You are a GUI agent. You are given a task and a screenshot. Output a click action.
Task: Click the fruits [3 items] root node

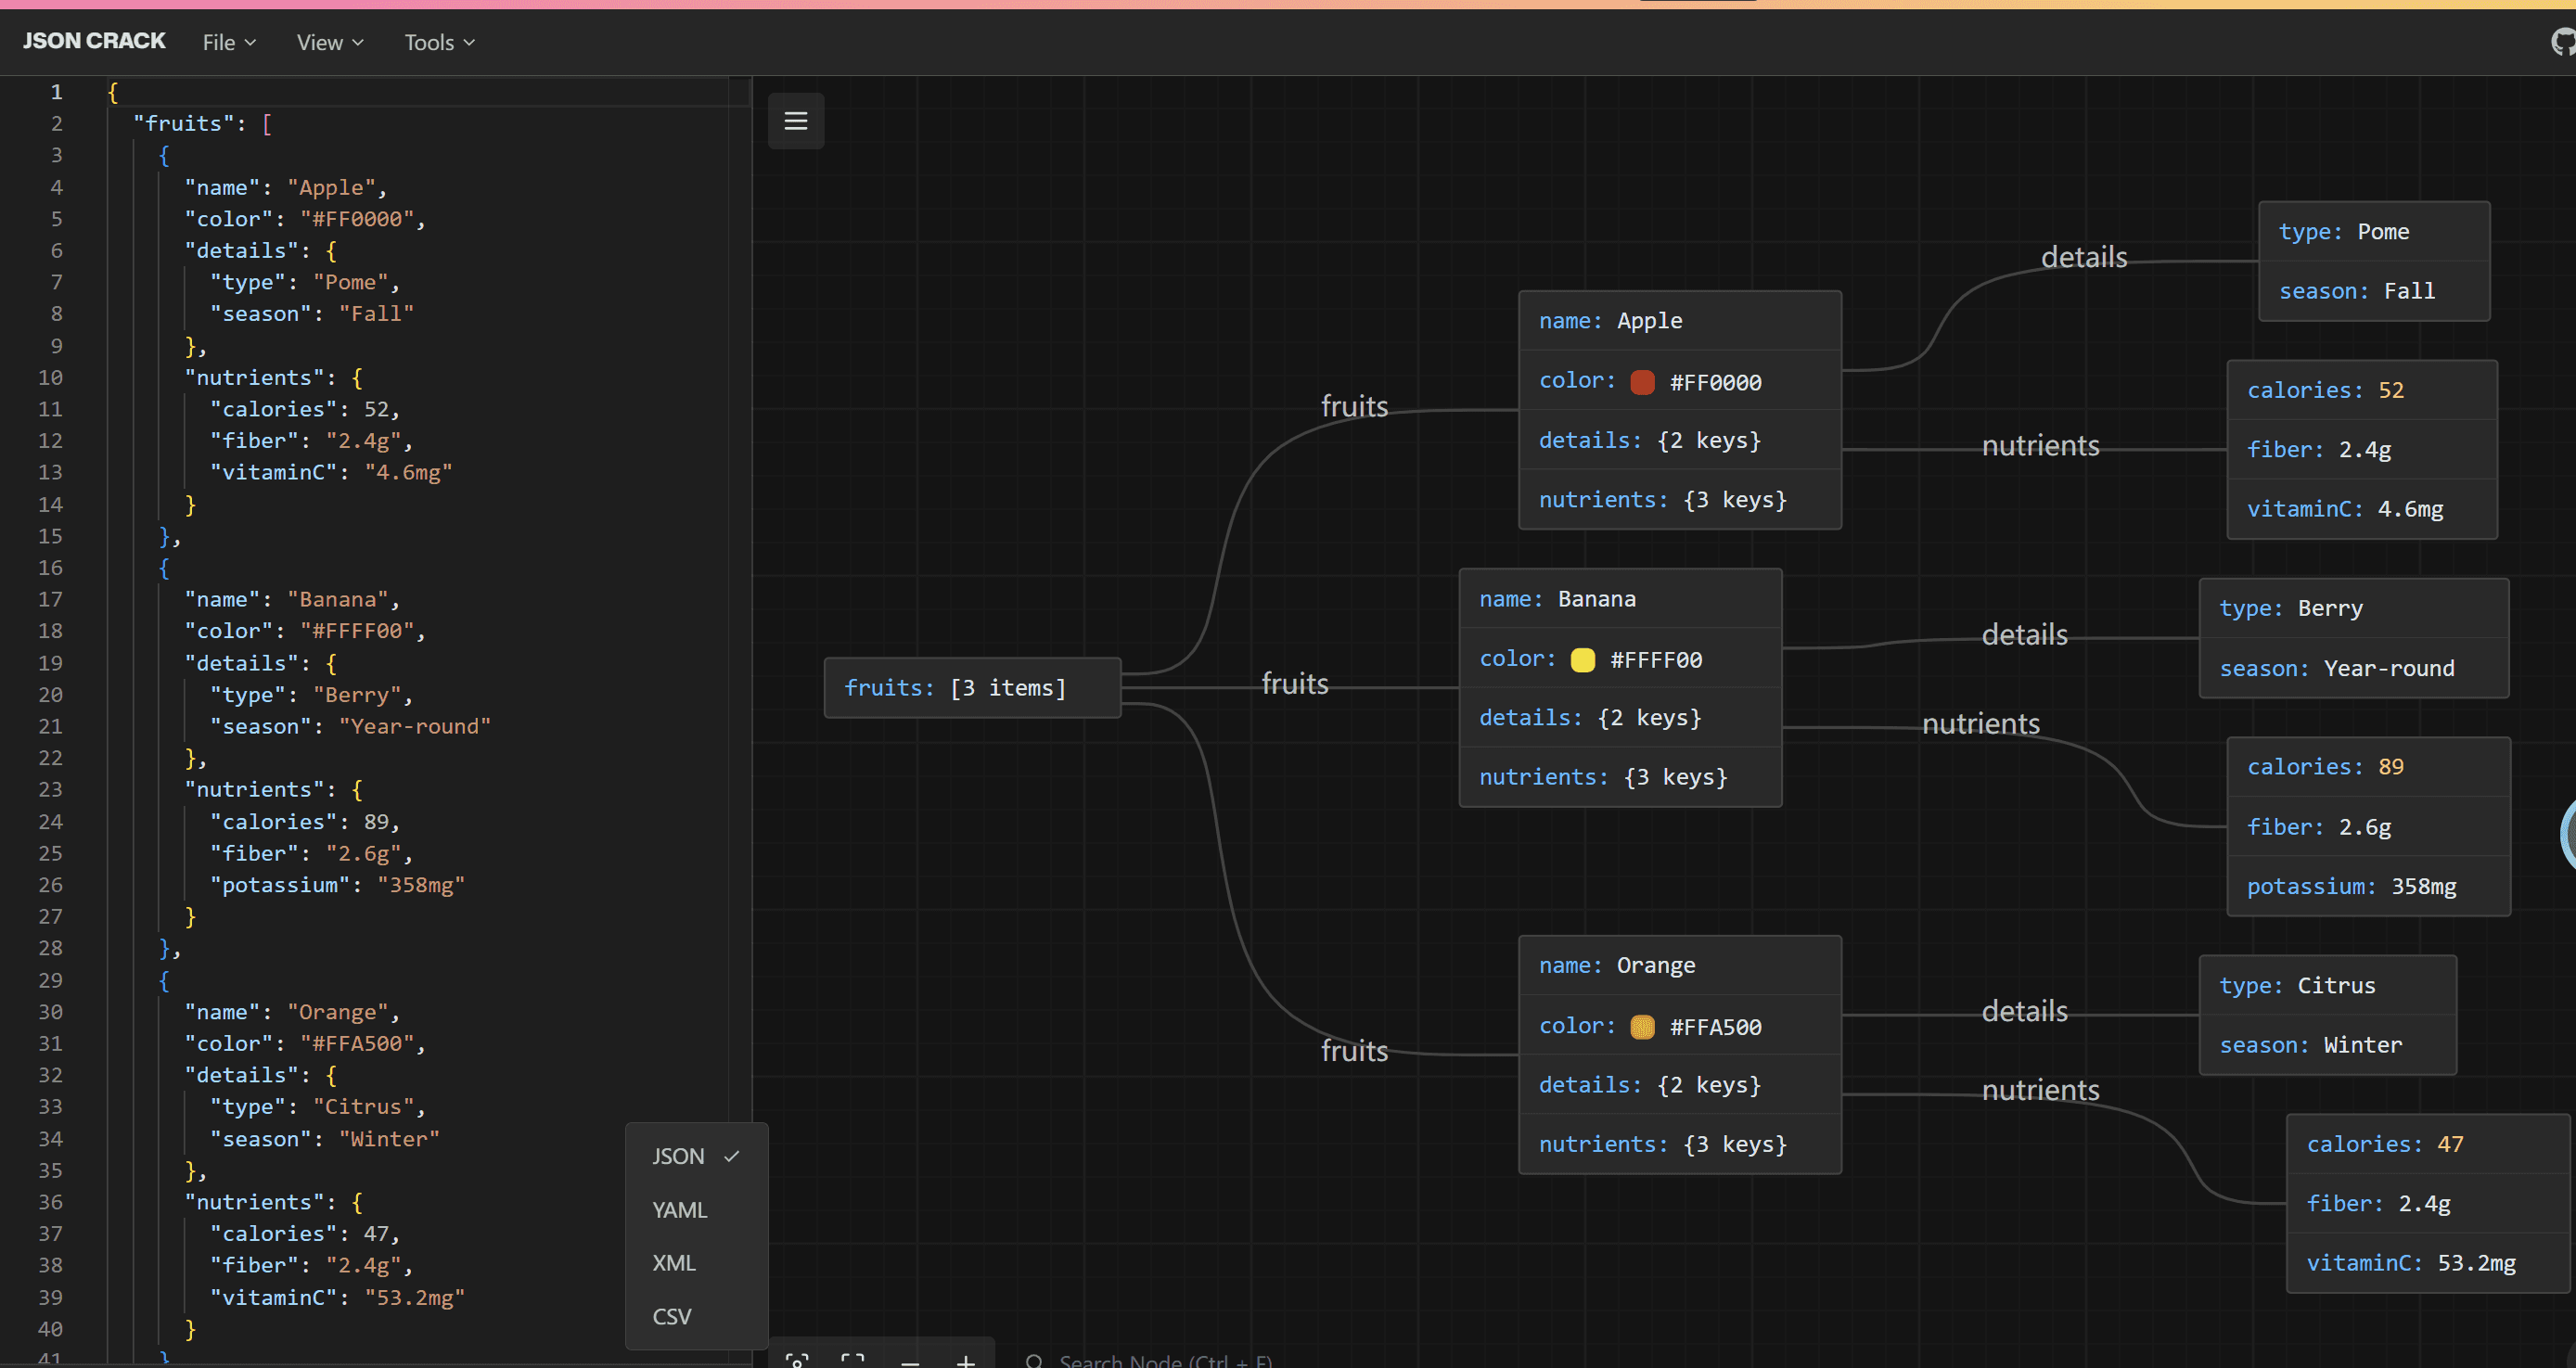972,688
